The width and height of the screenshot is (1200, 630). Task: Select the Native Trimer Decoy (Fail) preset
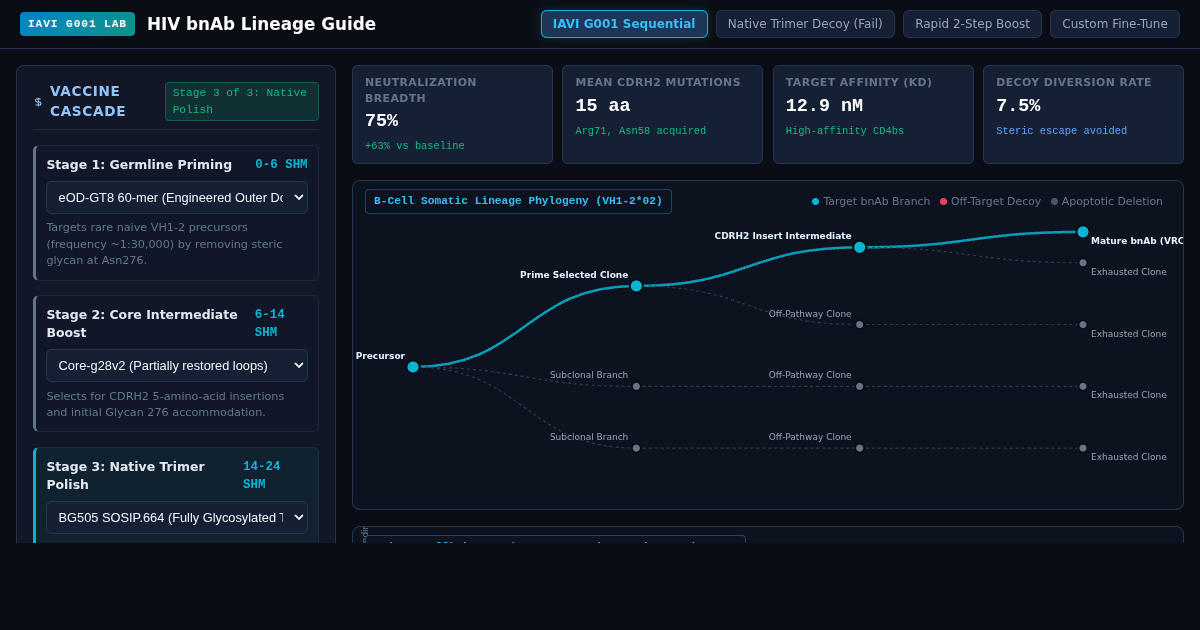click(805, 24)
